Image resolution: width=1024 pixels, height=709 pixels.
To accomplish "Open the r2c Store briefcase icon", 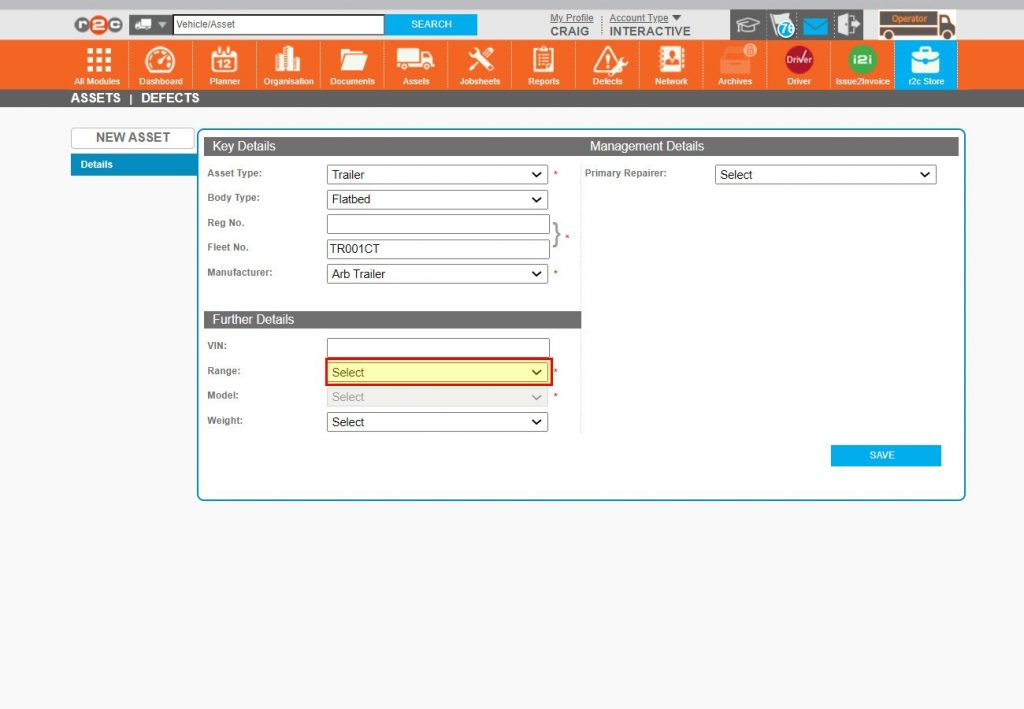I will (925, 58).
